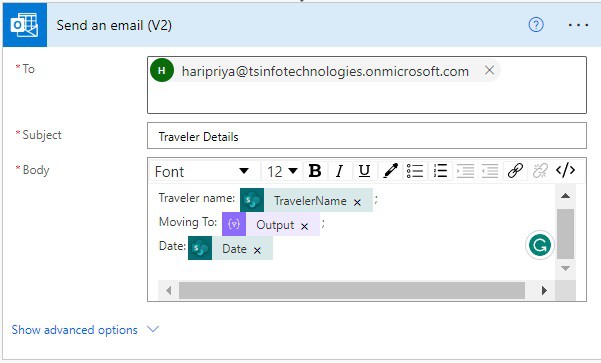Screen dimensions: 601x363
Task: Click the SharePoint icon on Date token
Action: tap(200, 248)
